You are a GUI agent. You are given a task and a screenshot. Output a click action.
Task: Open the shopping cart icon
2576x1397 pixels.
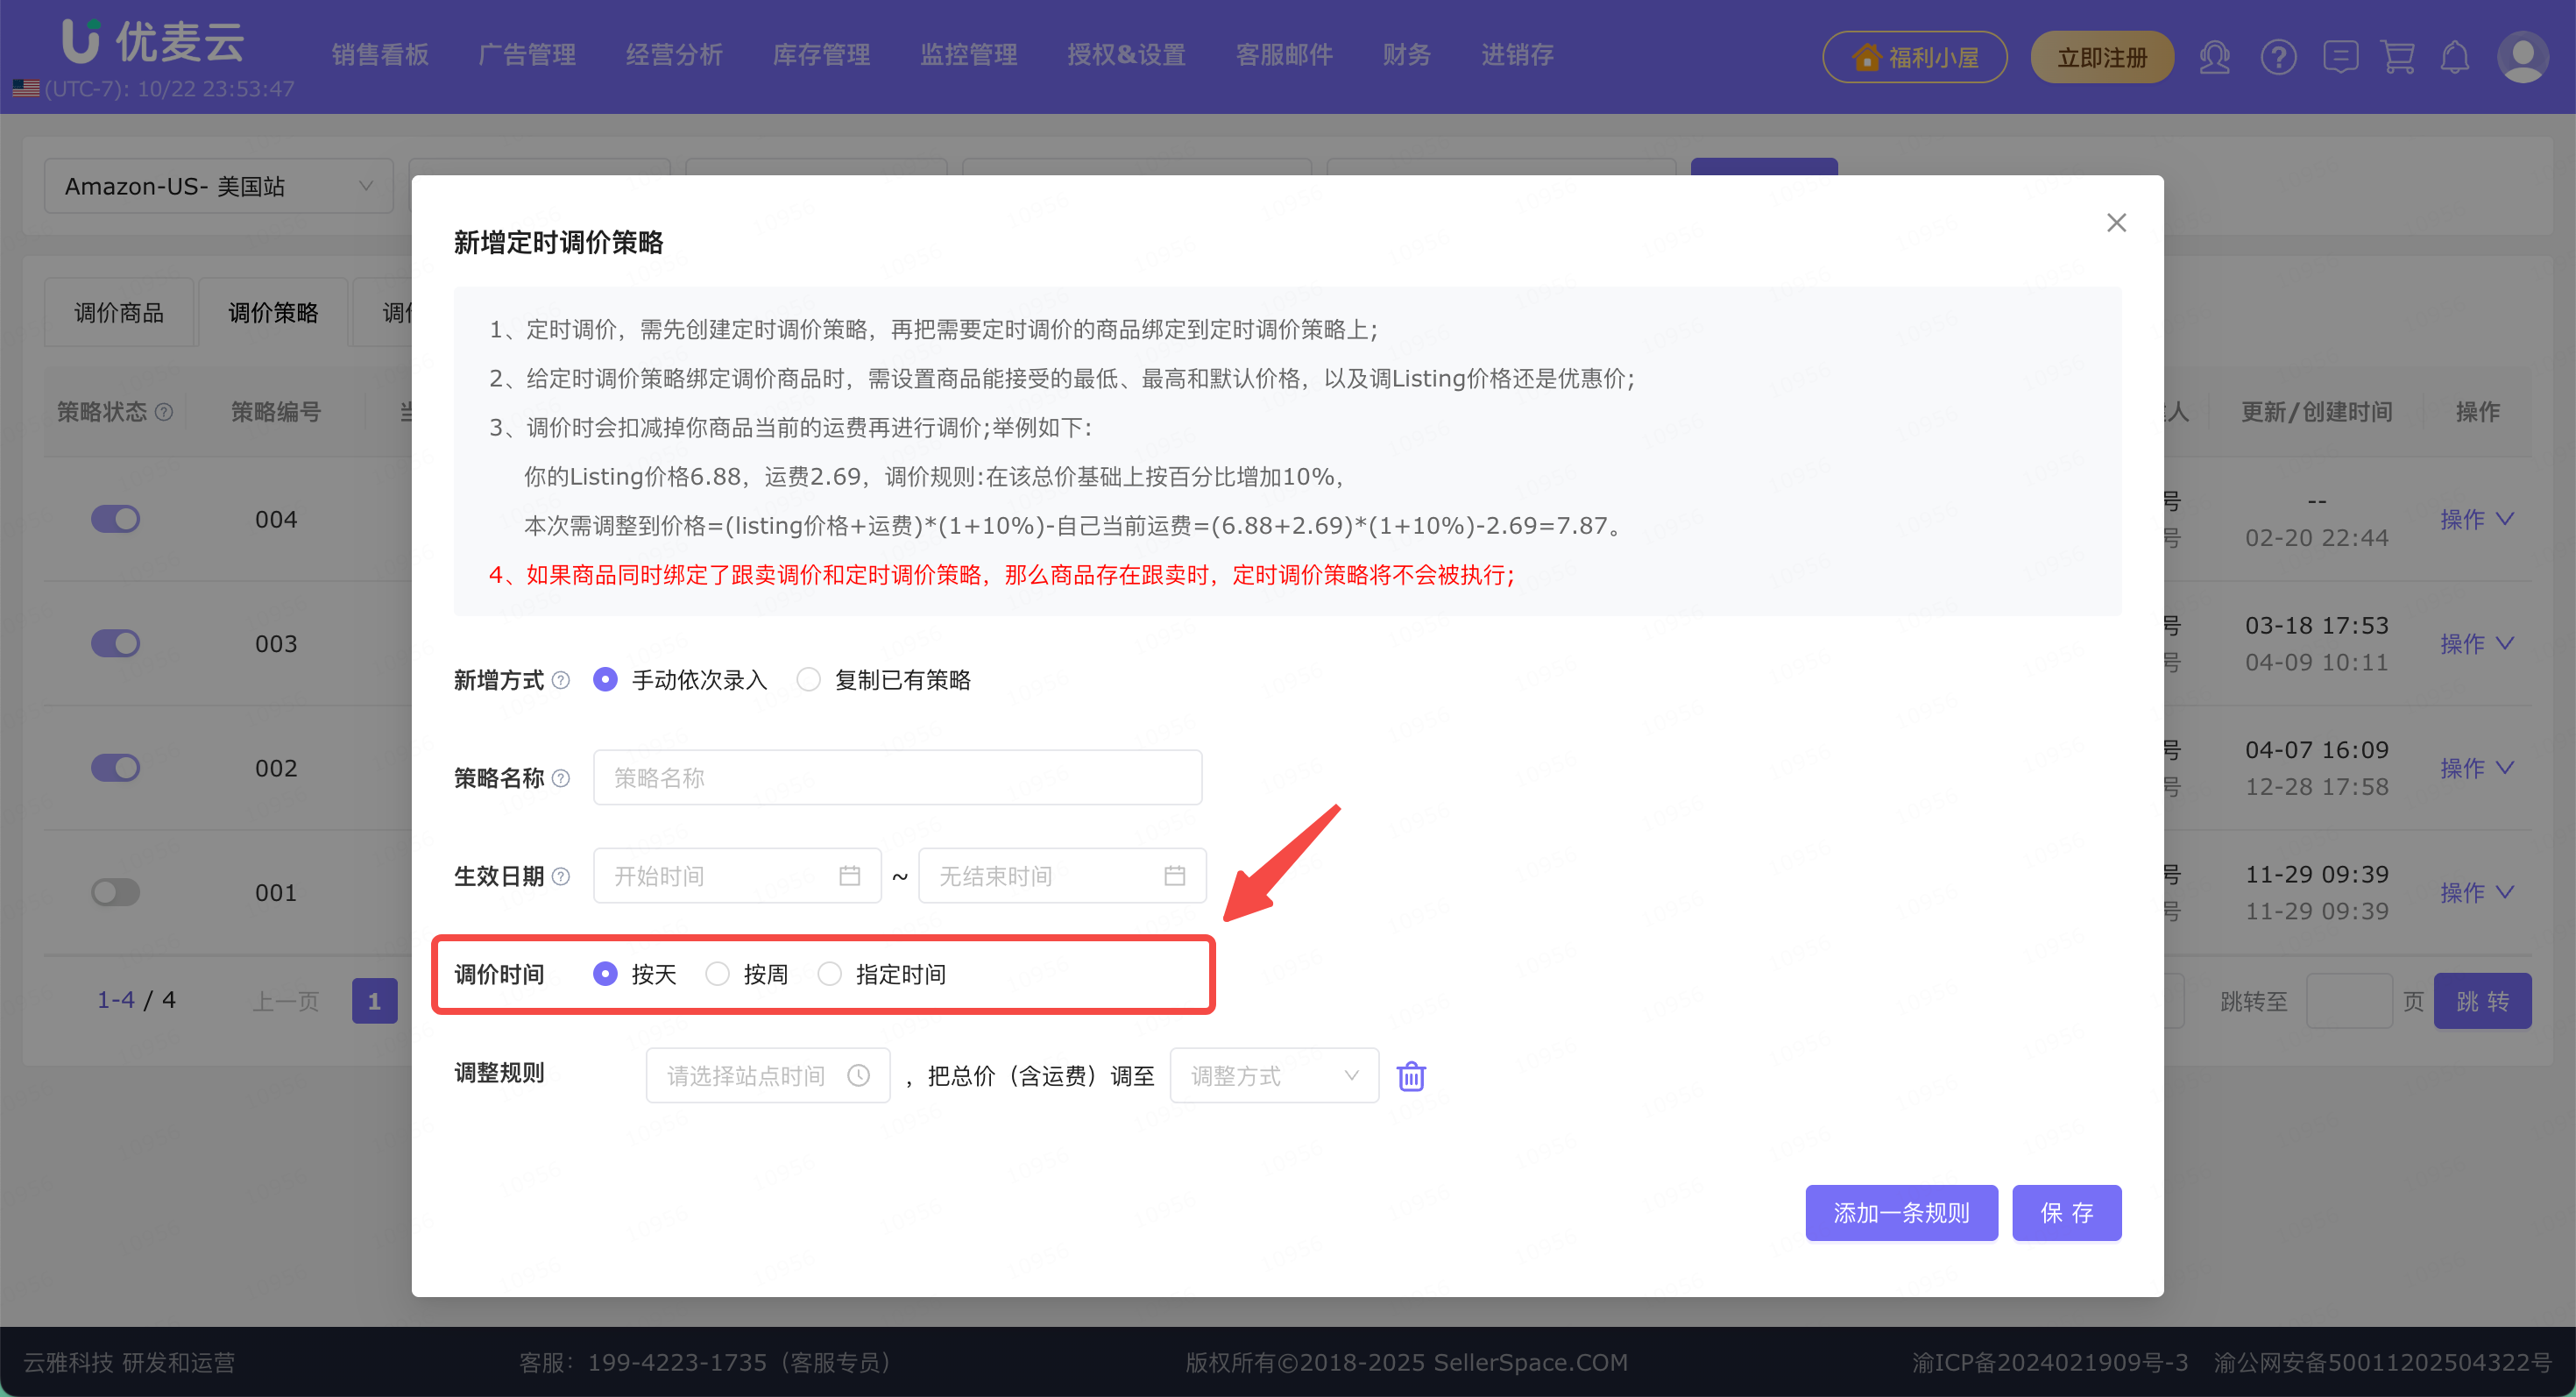(2398, 57)
